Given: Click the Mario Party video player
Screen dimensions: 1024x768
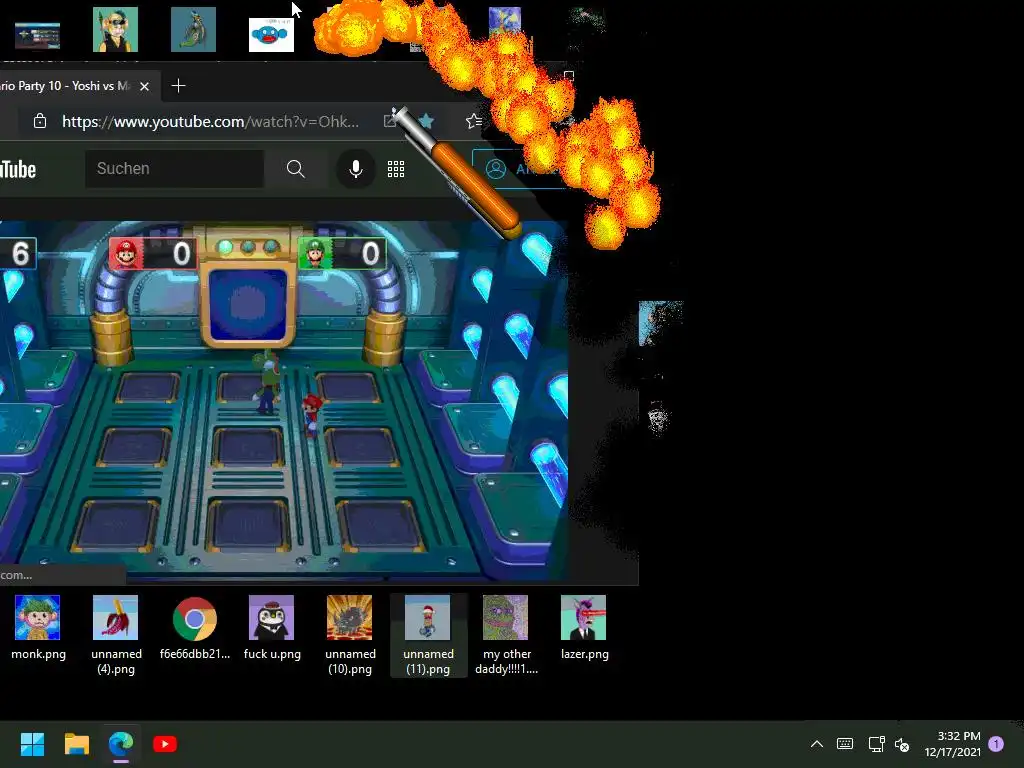Looking at the screenshot, I should point(283,401).
